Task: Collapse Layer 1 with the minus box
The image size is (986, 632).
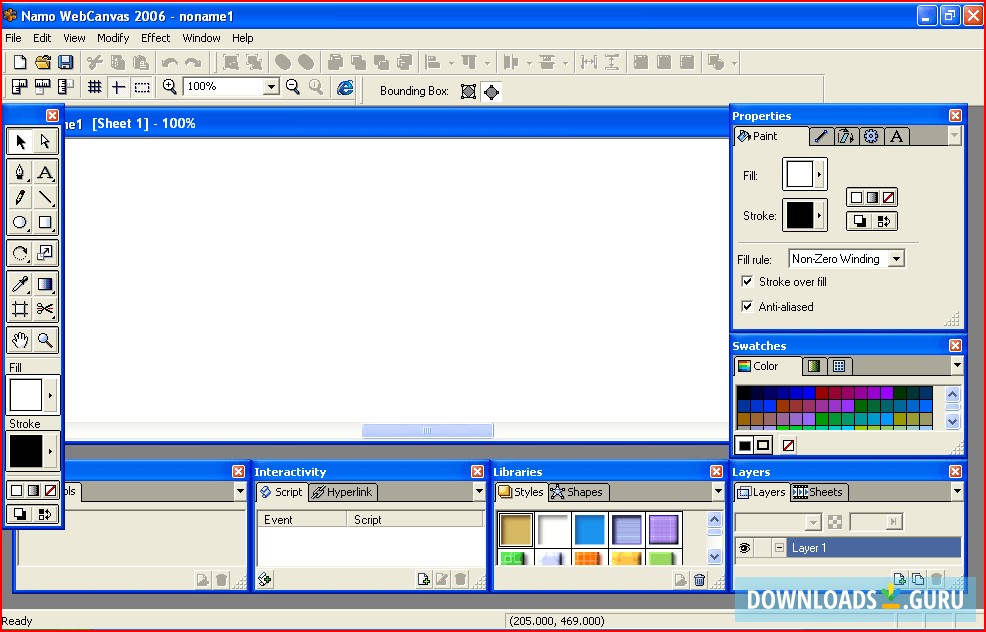Action: pyautogui.click(x=780, y=548)
